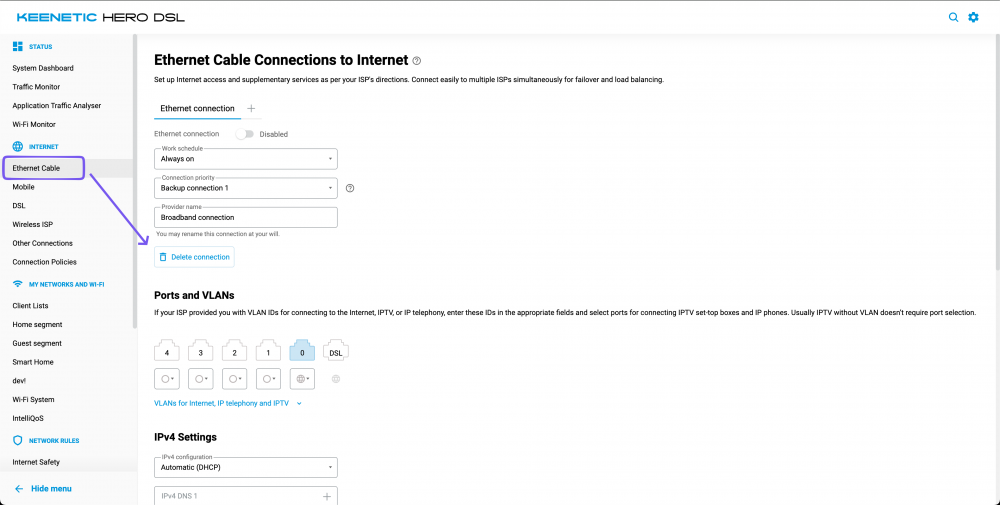Open DSL in the sidebar menu

(19, 205)
